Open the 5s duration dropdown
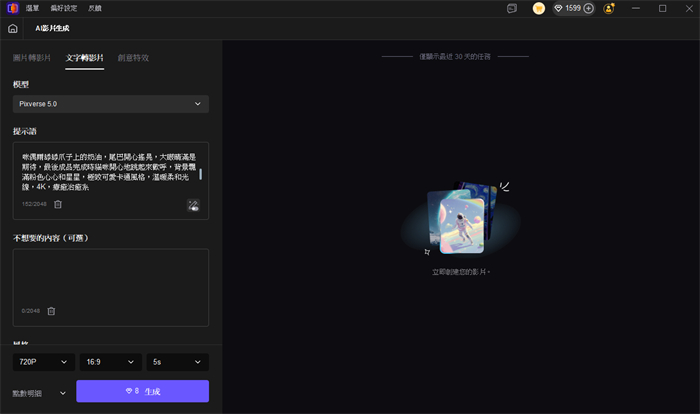 pyautogui.click(x=177, y=361)
